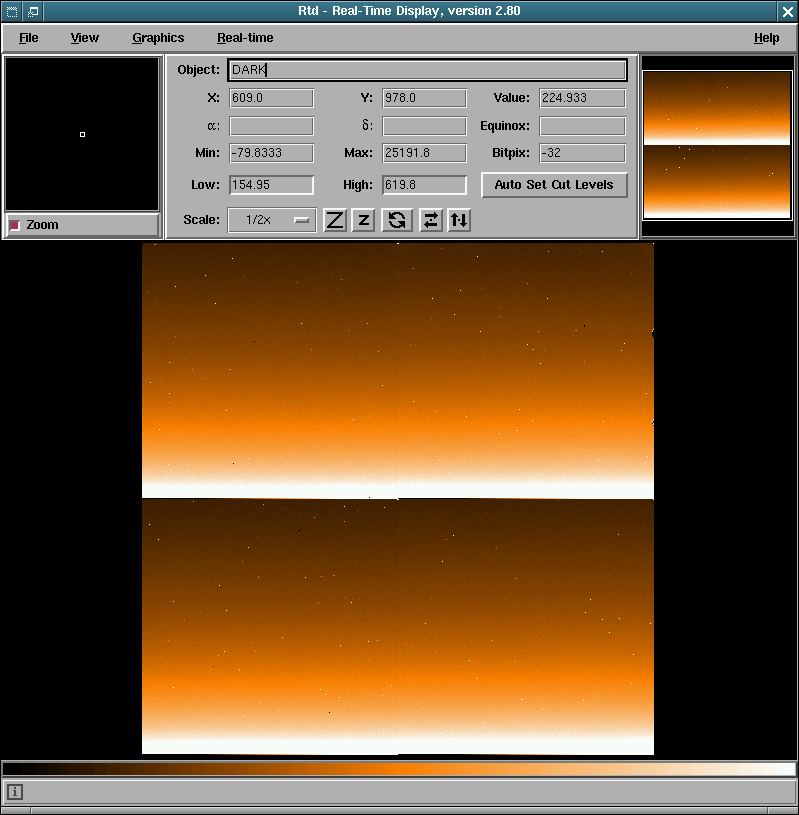Click the Low cut level field

[271, 185]
